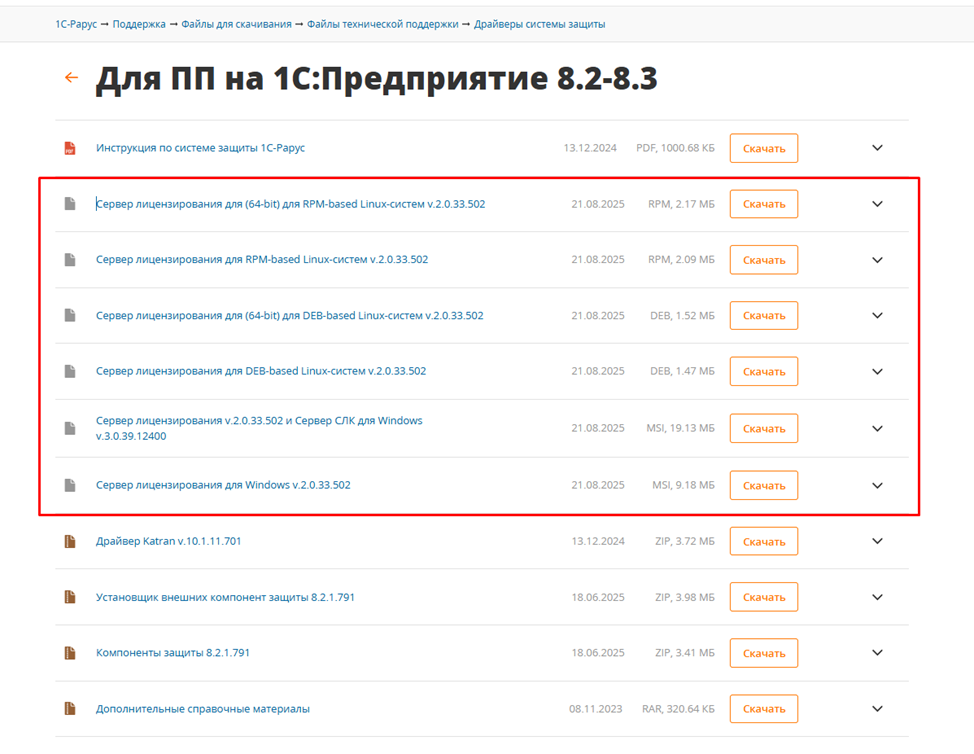Click Скачать for MSI 19.13 МБ file
Screen dimensions: 974x754
(764, 429)
